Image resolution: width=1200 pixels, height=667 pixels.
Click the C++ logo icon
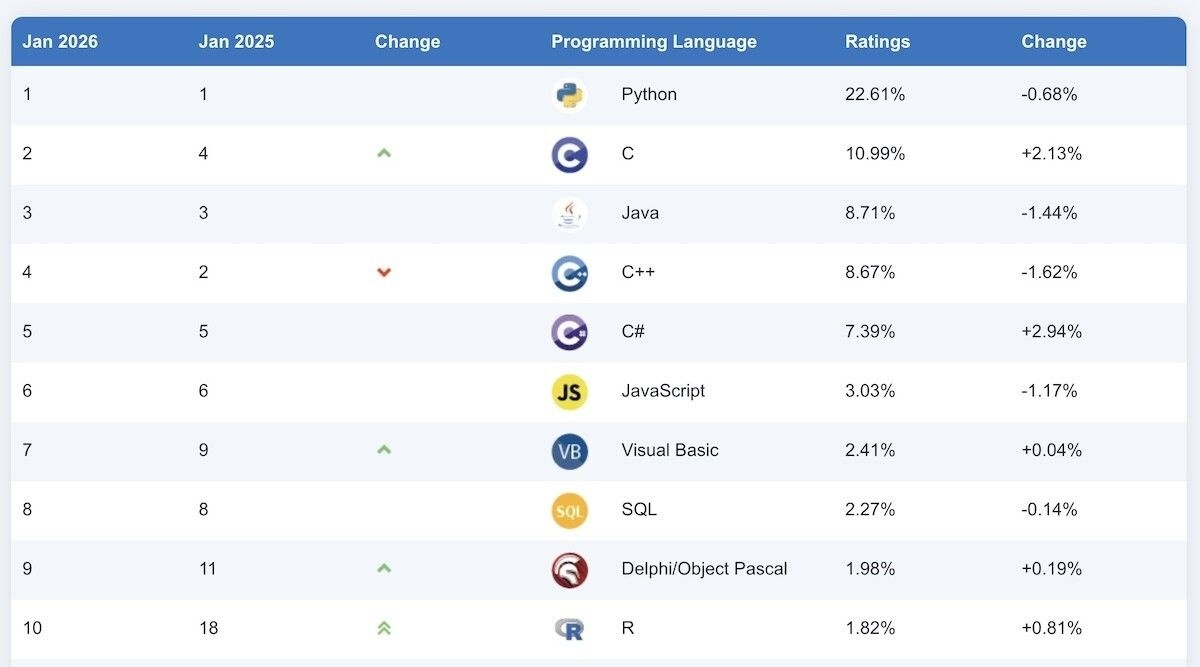pos(569,272)
